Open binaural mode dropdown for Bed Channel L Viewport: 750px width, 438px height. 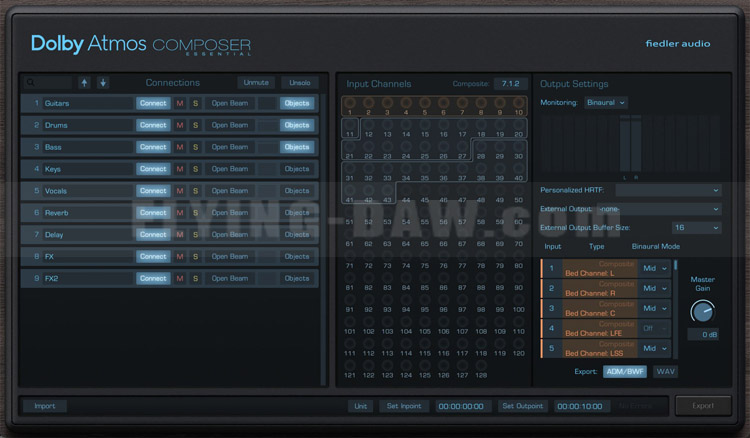click(x=655, y=268)
